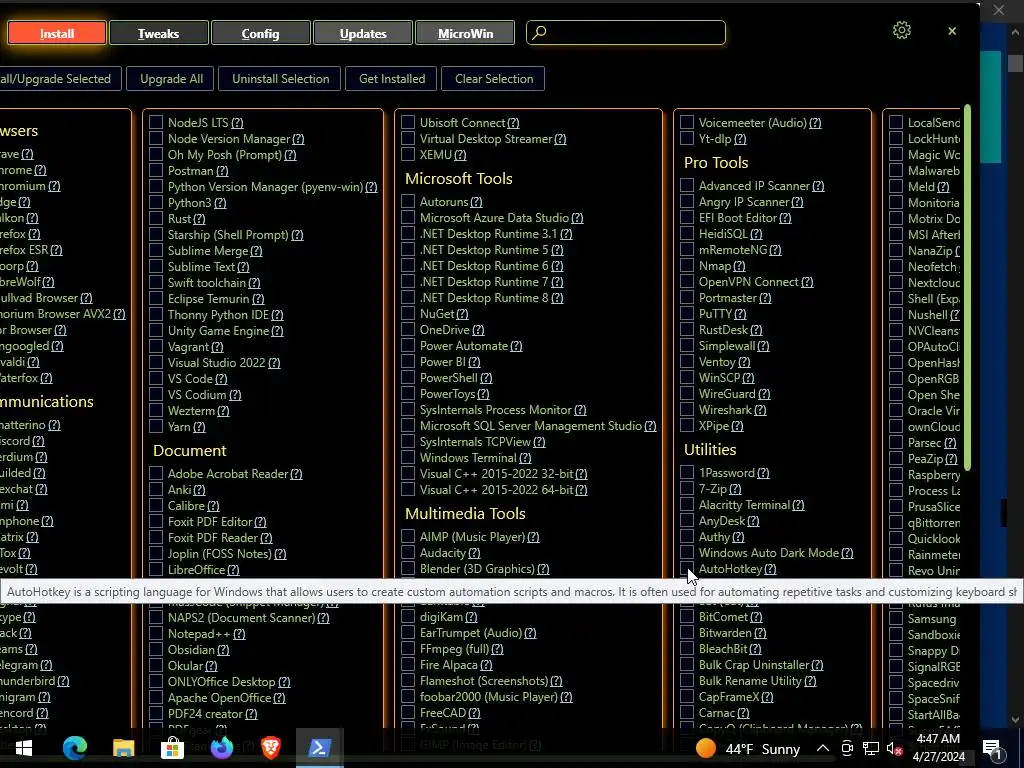The image size is (1024, 768).
Task: Click the HeidiSQL label
Action: coord(723,234)
